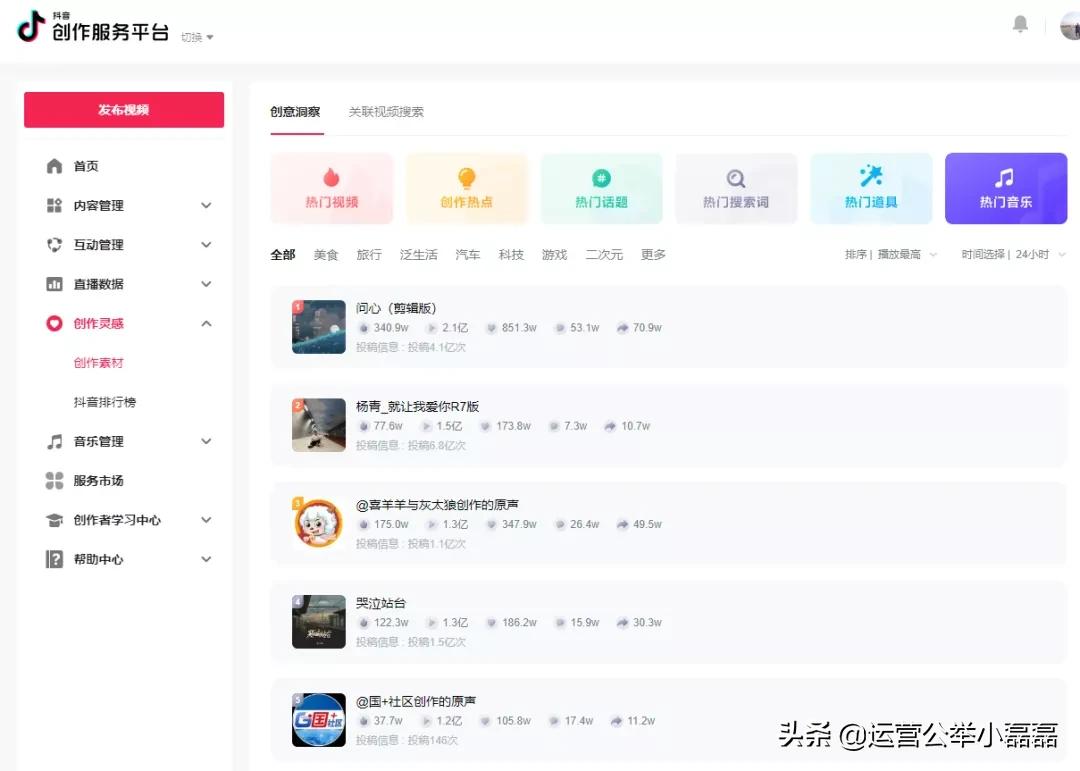Image resolution: width=1080 pixels, height=771 pixels.
Task: Click the Douyin platform logo
Action: (x=28, y=29)
